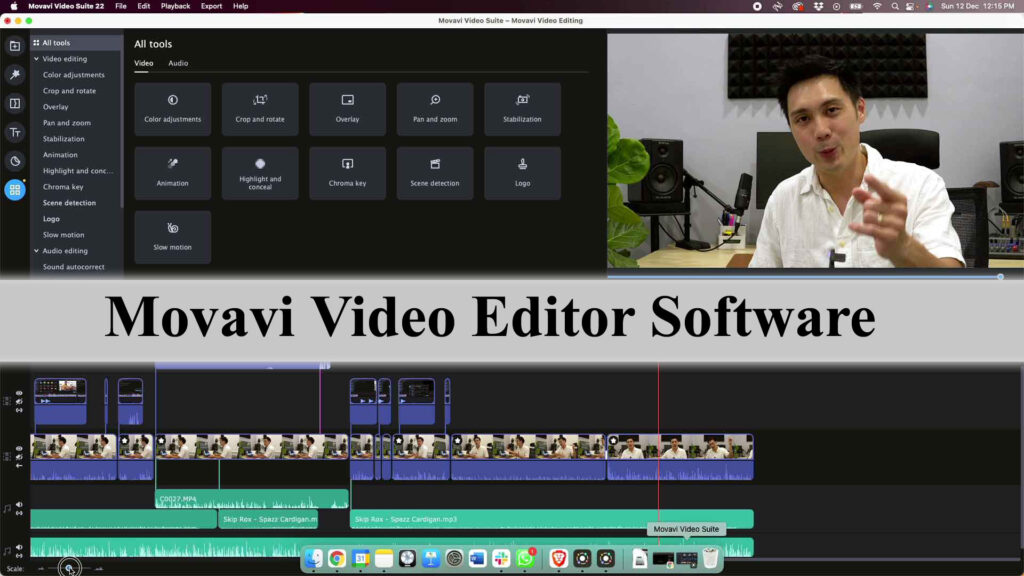Open the Playback menu
This screenshot has height=576, width=1024.
click(x=175, y=6)
